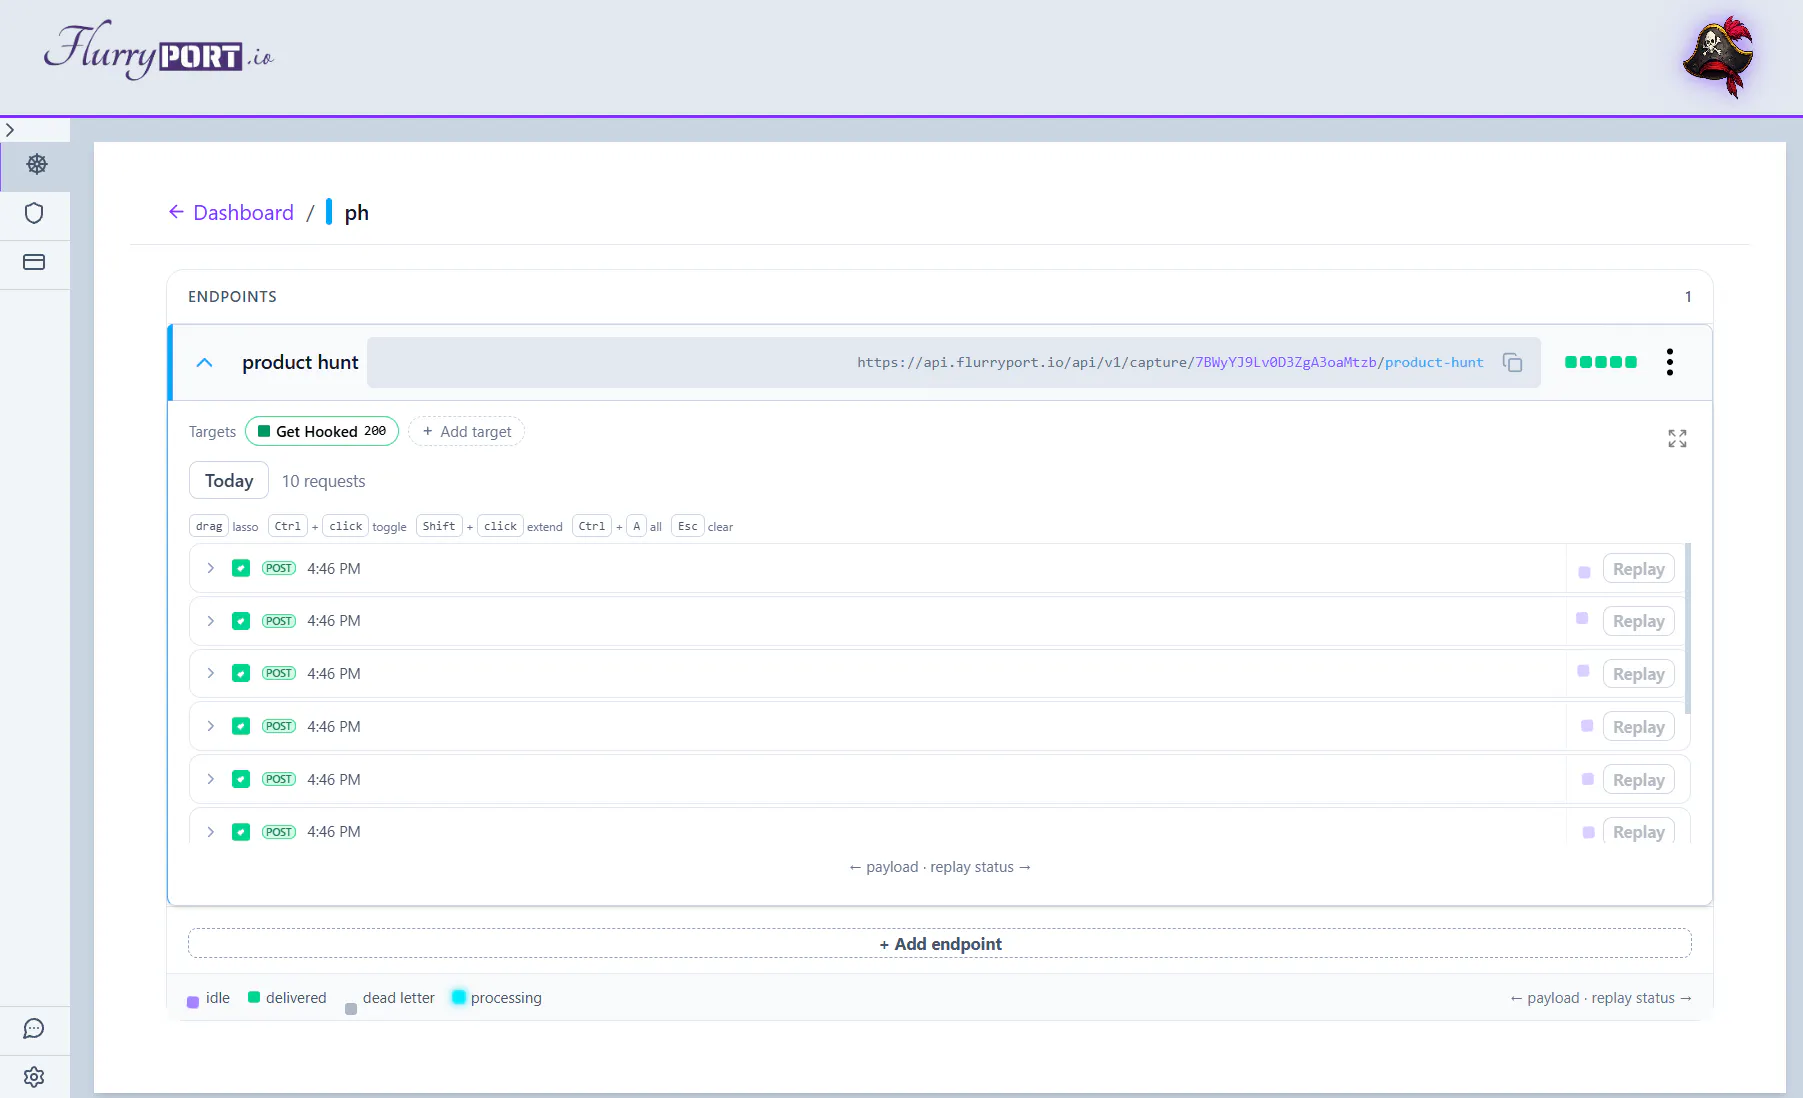
Task: Open the ship wheel dashboard sidebar icon
Action: [37, 164]
